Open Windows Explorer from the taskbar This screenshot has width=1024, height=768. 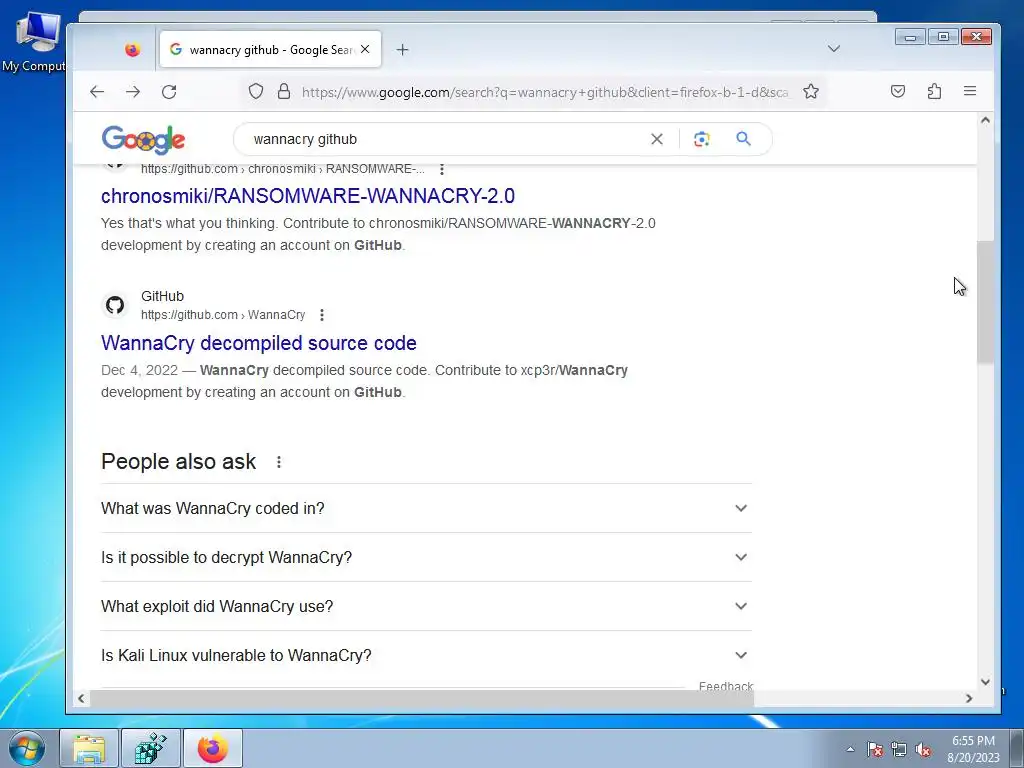pyautogui.click(x=89, y=748)
